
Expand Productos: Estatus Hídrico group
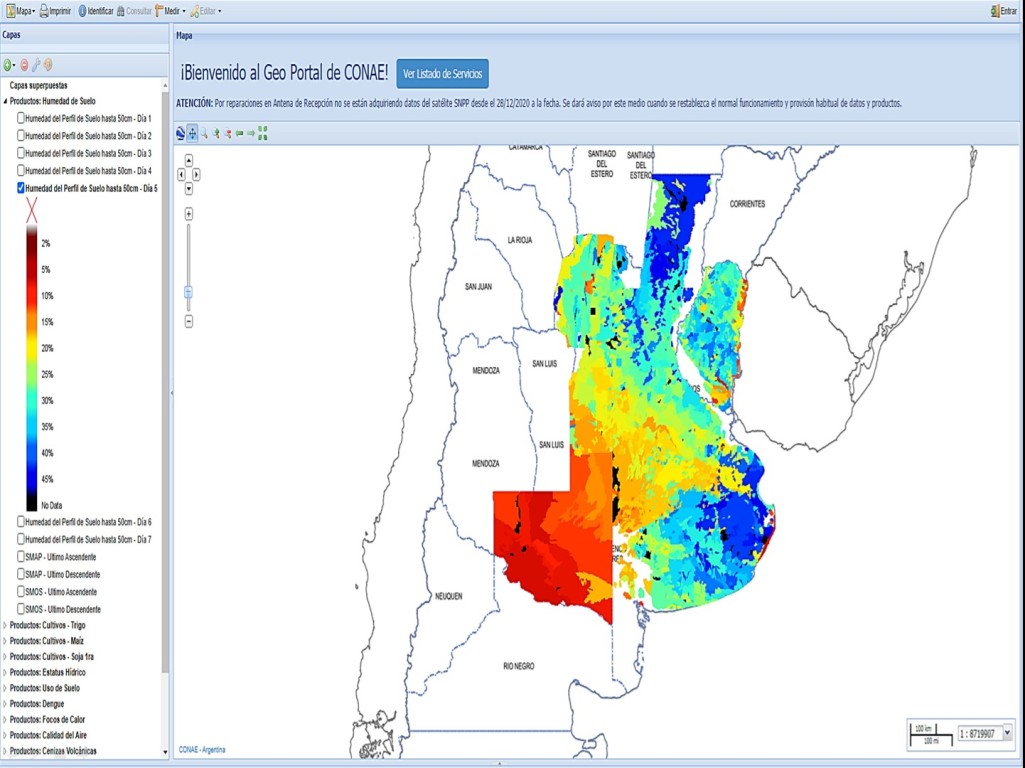pos(5,673)
